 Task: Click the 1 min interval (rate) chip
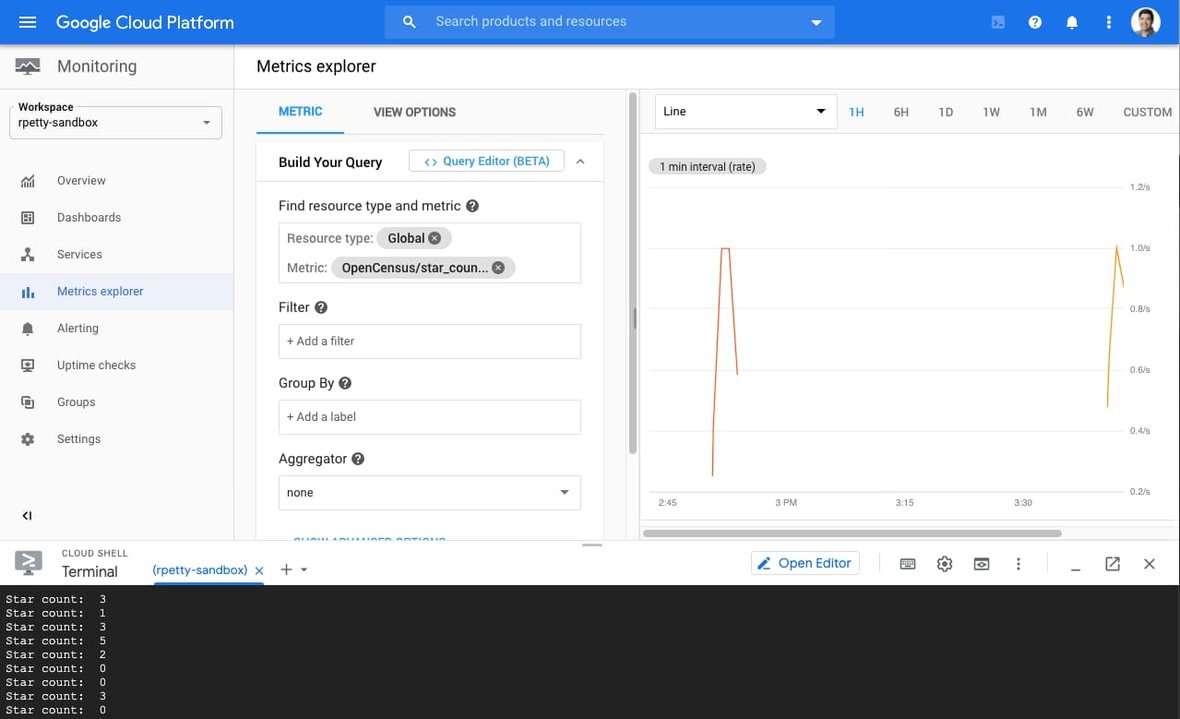pyautogui.click(x=707, y=166)
